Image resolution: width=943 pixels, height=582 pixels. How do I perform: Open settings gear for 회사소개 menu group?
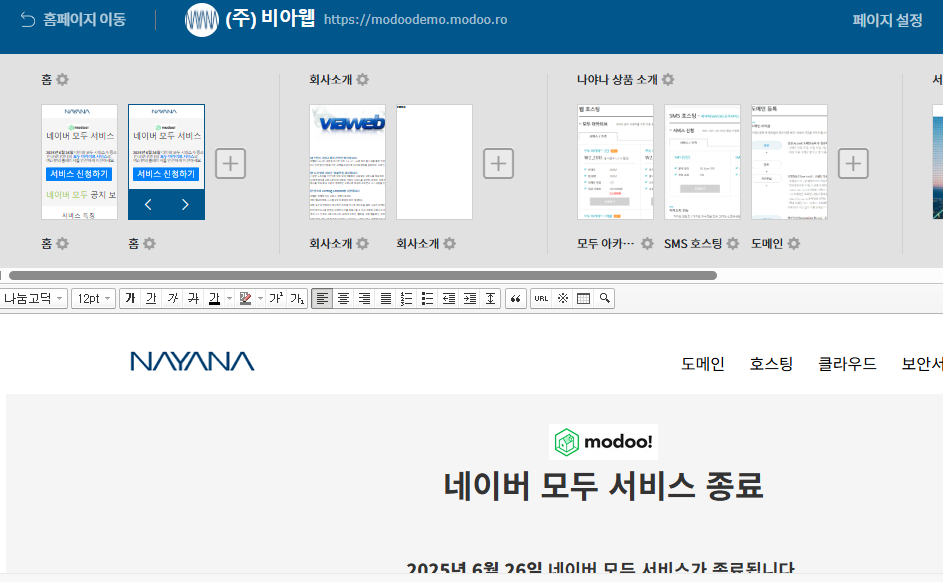pos(363,79)
